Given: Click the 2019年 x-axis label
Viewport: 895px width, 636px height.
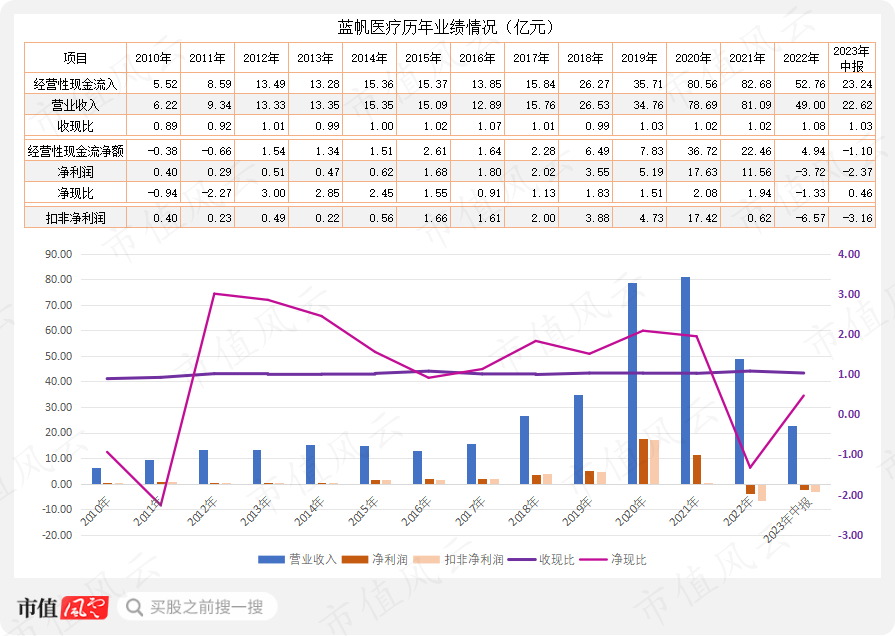Looking at the screenshot, I should pyautogui.click(x=578, y=510).
